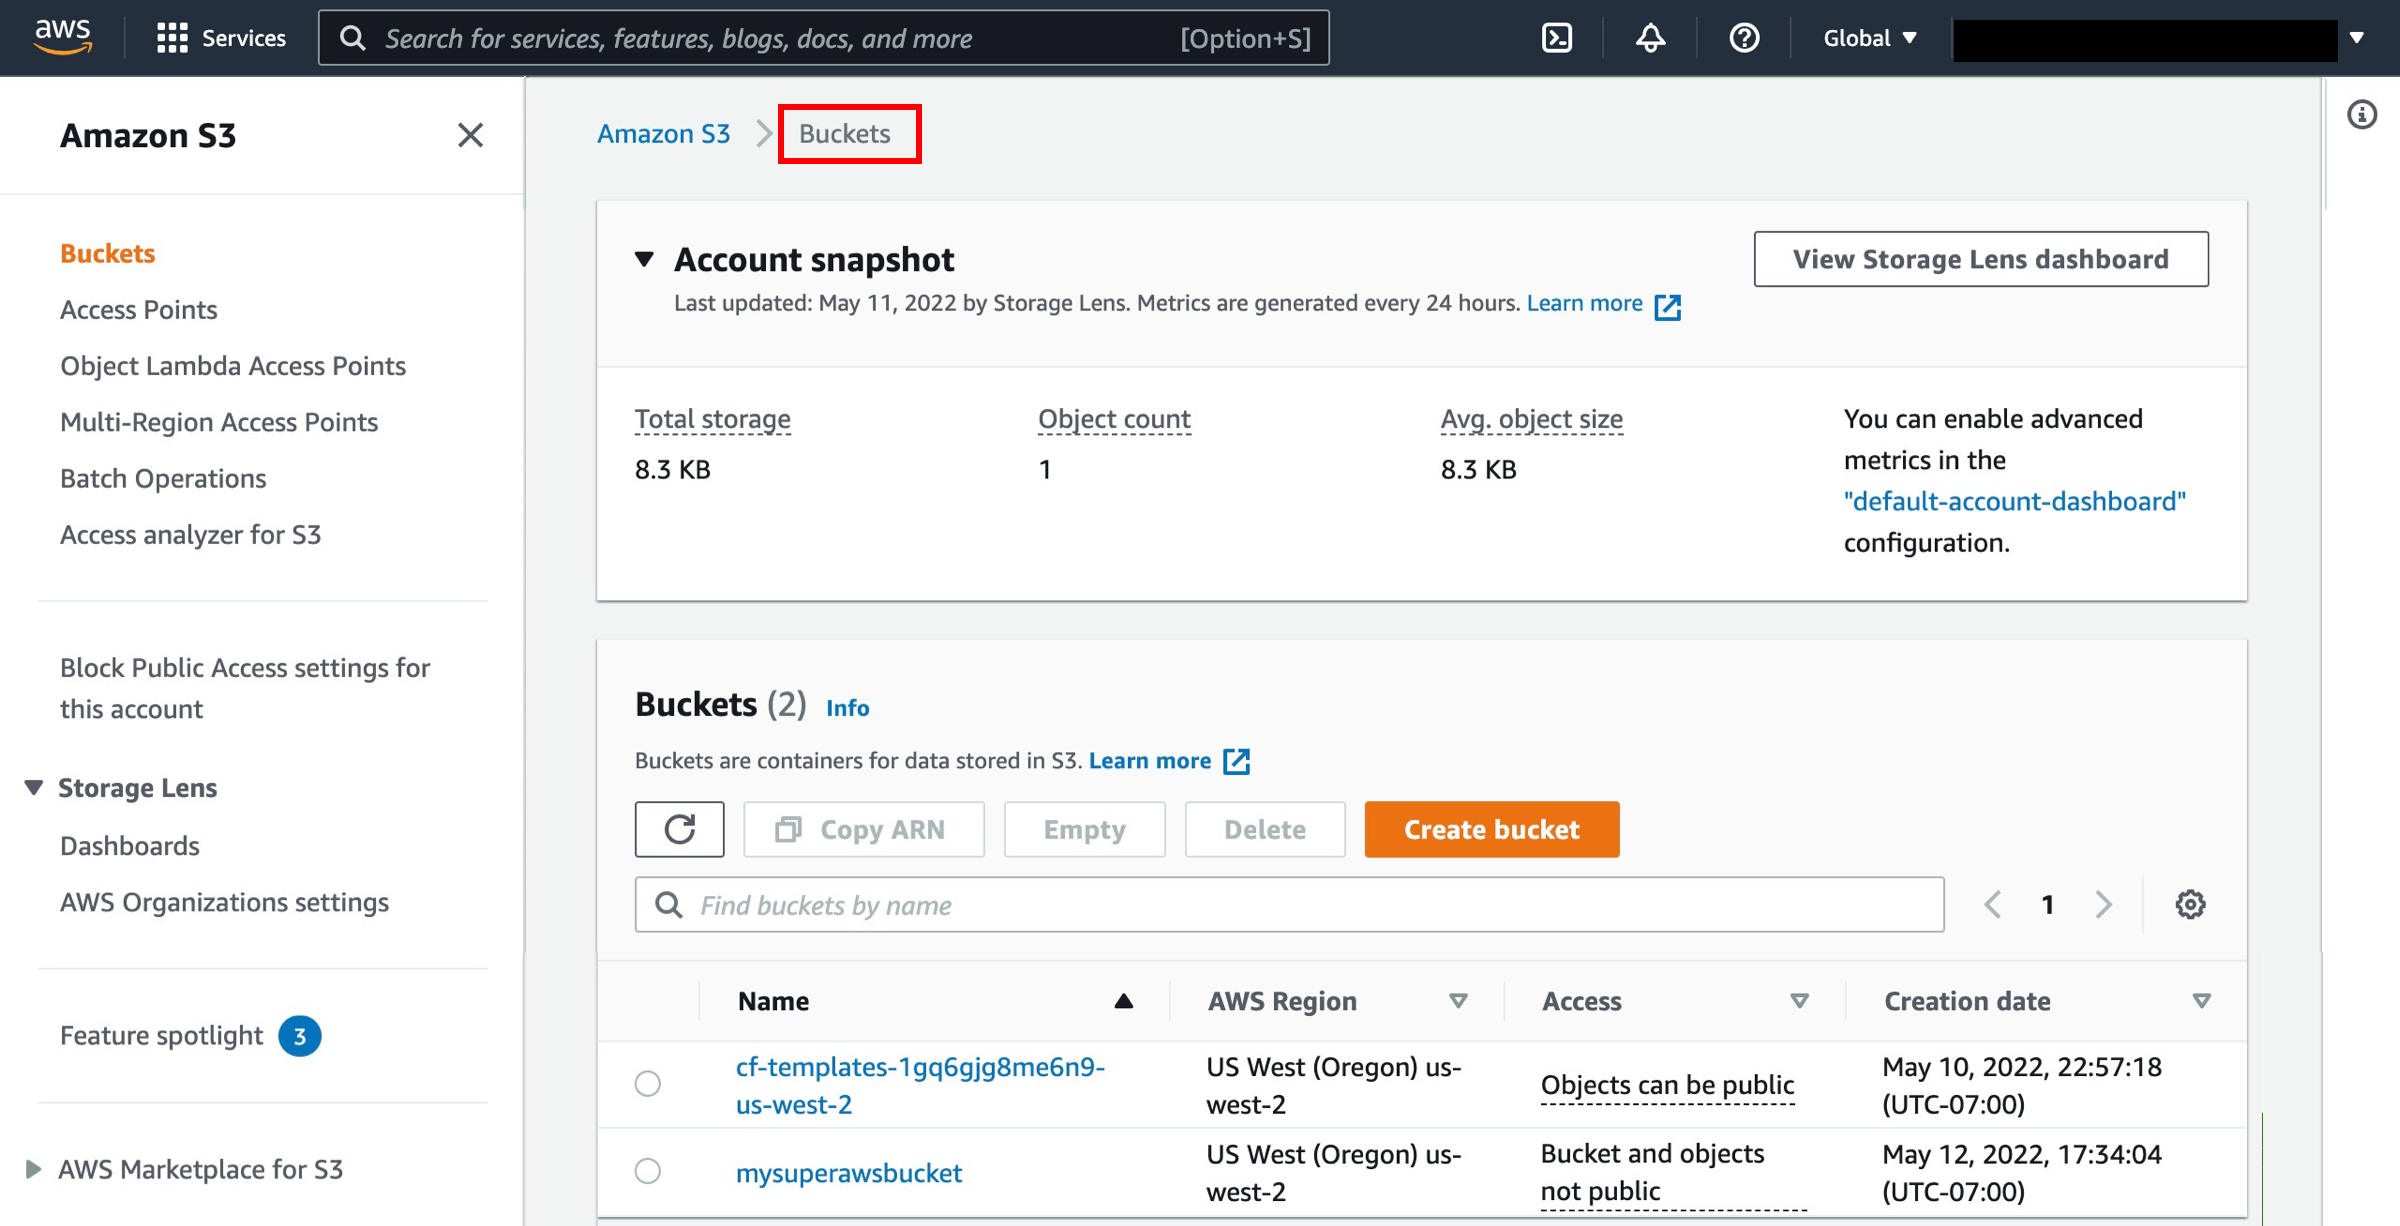Click the Create bucket orange button

tap(1492, 829)
